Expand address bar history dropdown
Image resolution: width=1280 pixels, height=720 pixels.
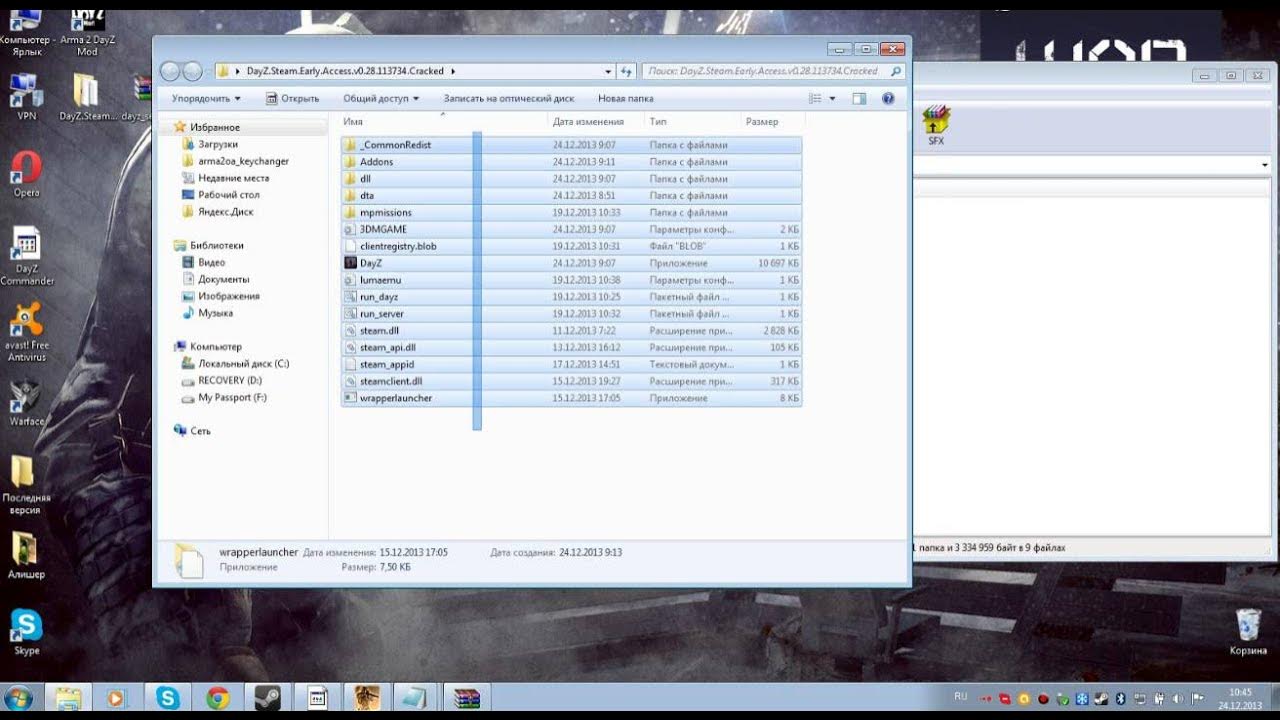608,71
